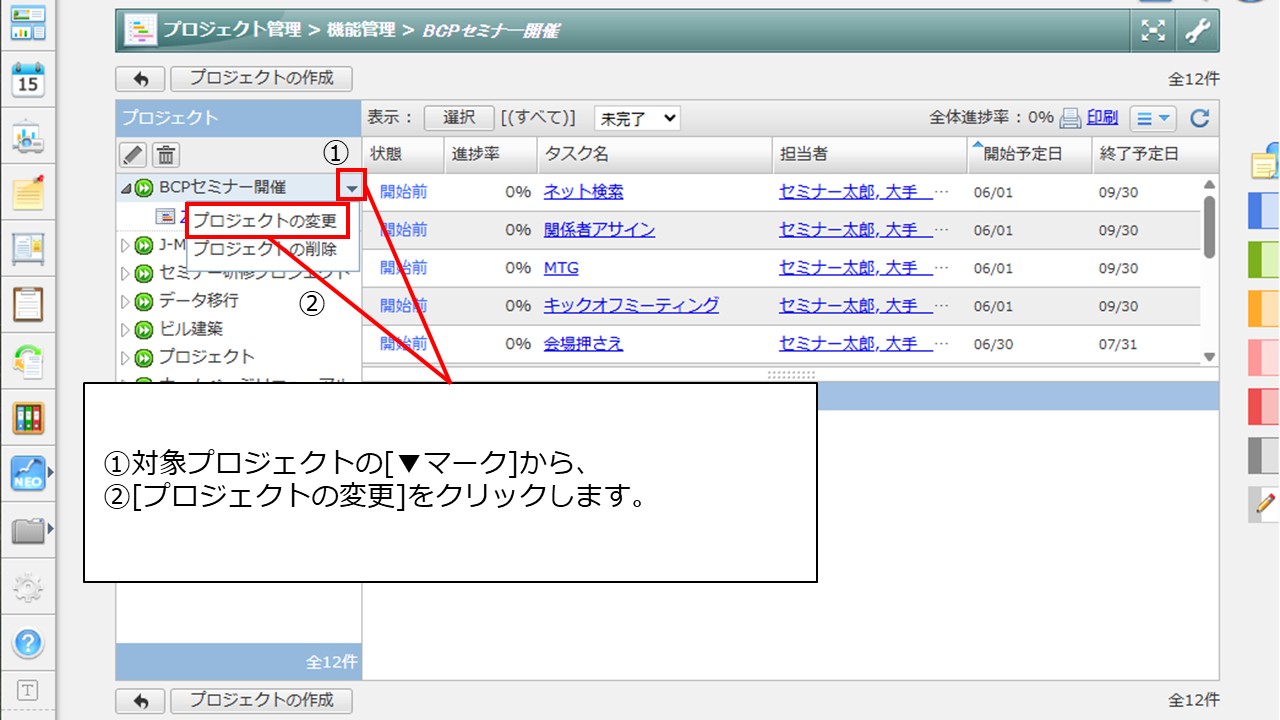
Task: Open the list view options dropdown
Action: (1153, 118)
